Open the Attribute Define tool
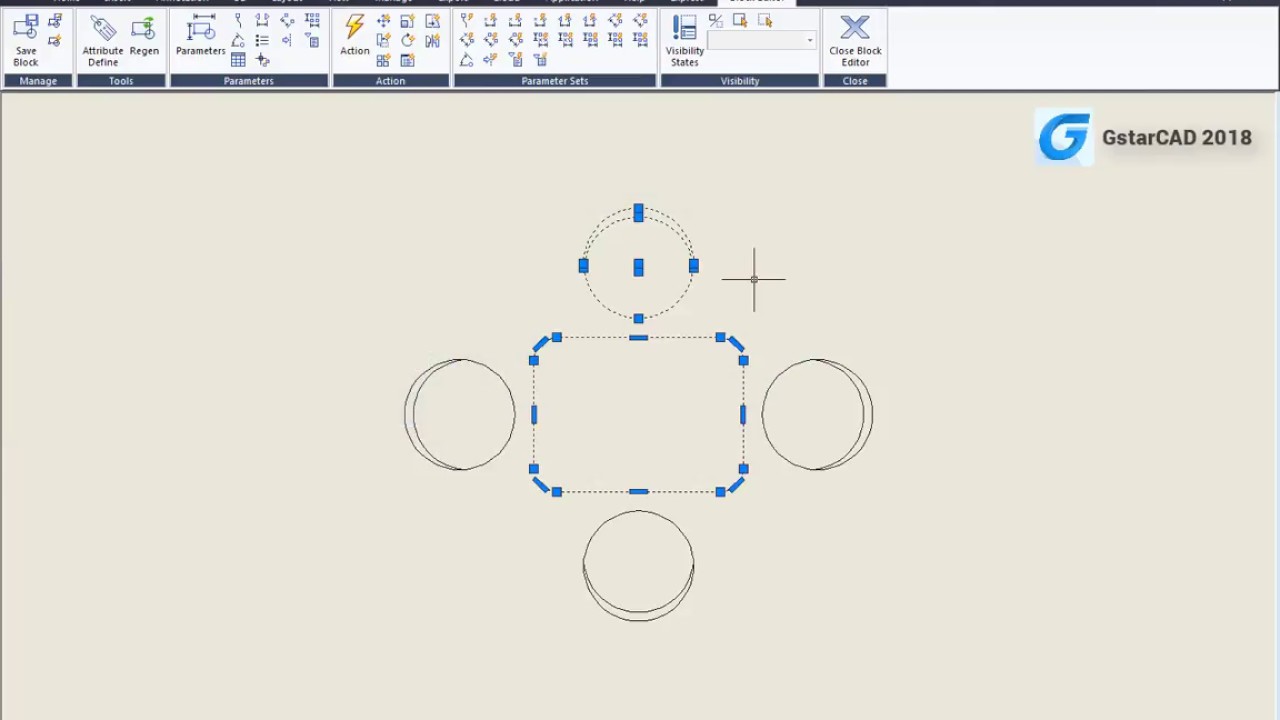 coord(103,41)
